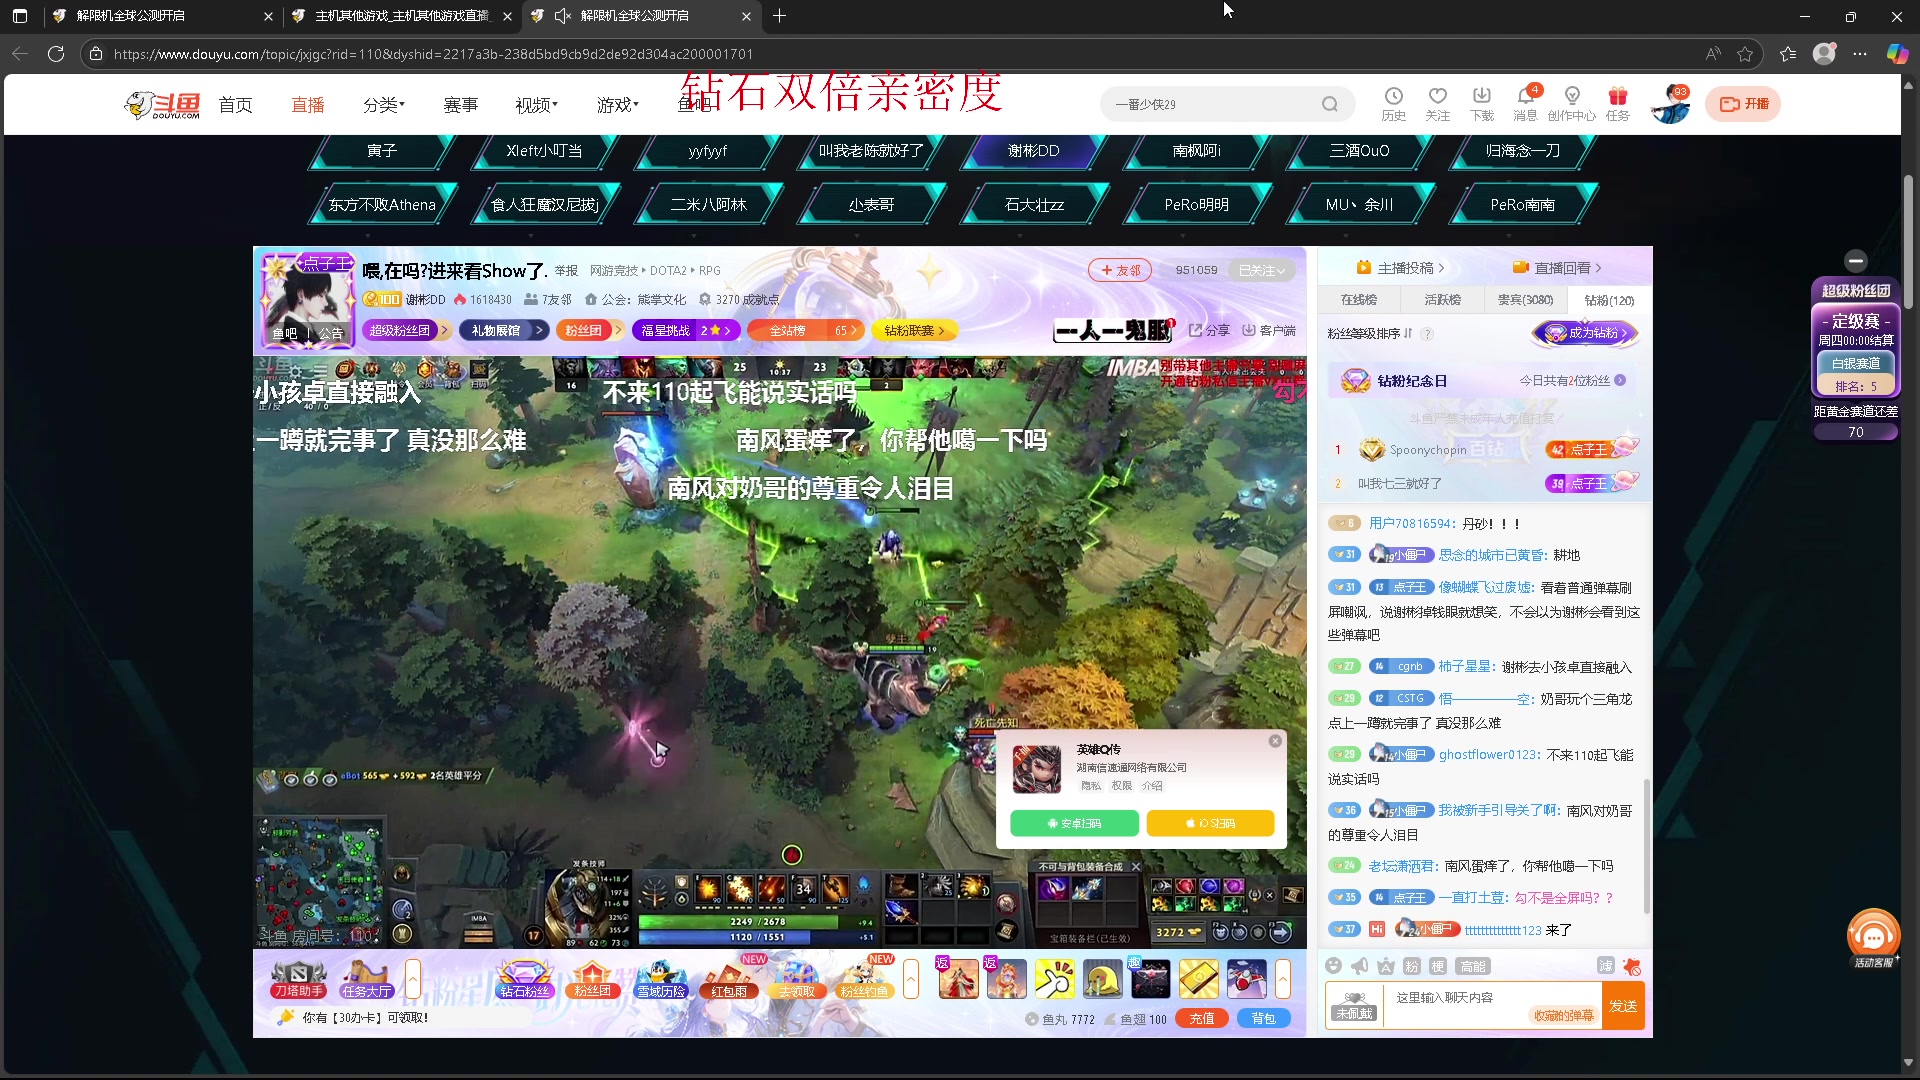This screenshot has height=1080, width=1920.
Task: Open 超级粉丝团 pill link
Action: (x=407, y=331)
